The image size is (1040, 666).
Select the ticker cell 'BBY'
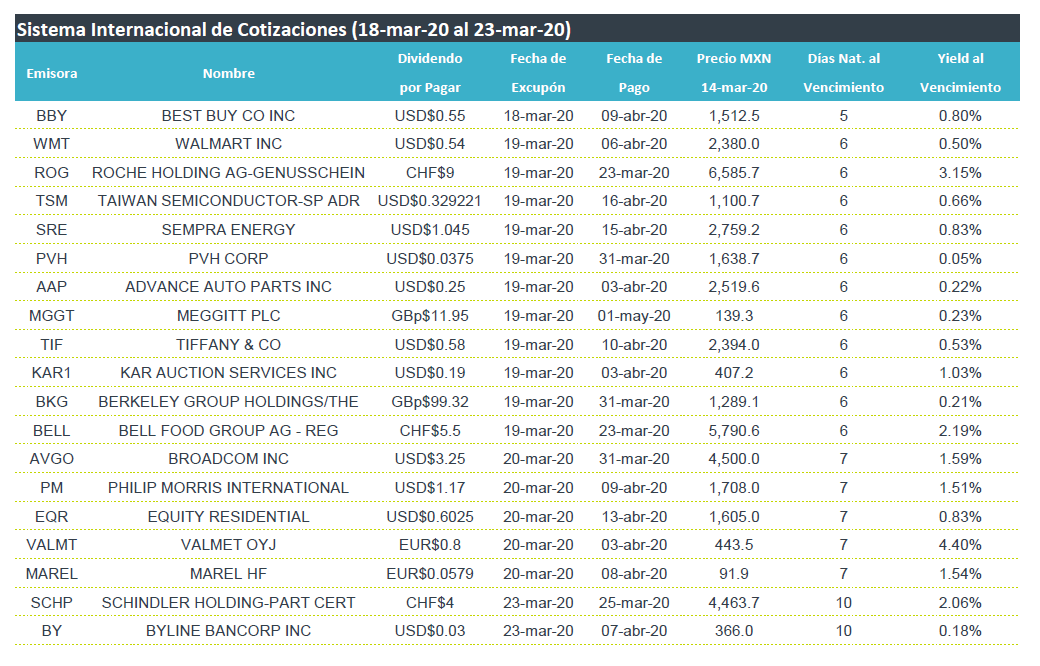coord(52,115)
